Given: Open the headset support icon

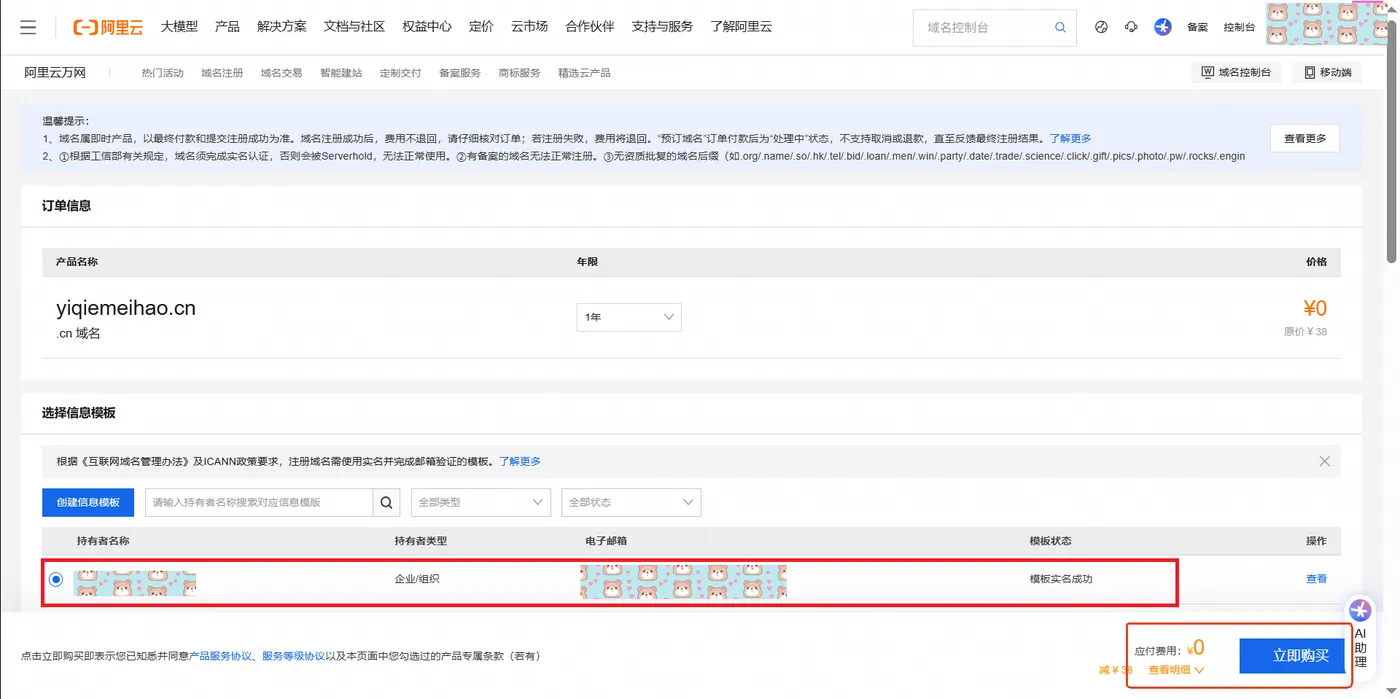Looking at the screenshot, I should coord(1131,27).
